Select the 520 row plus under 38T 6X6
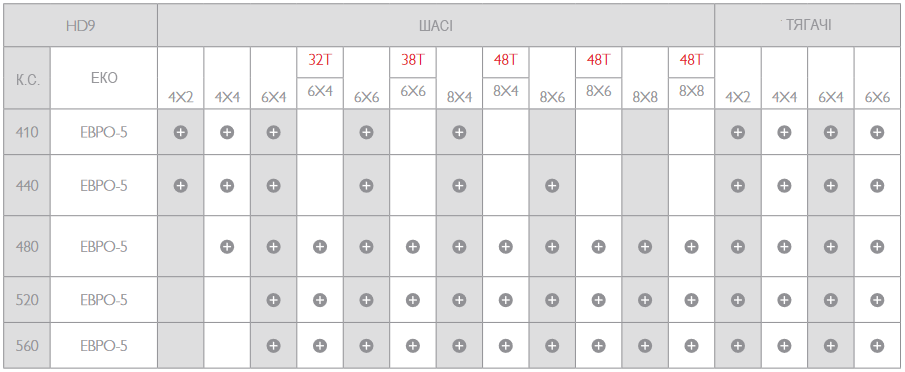Viewport: 905px width, 372px height. 413,300
